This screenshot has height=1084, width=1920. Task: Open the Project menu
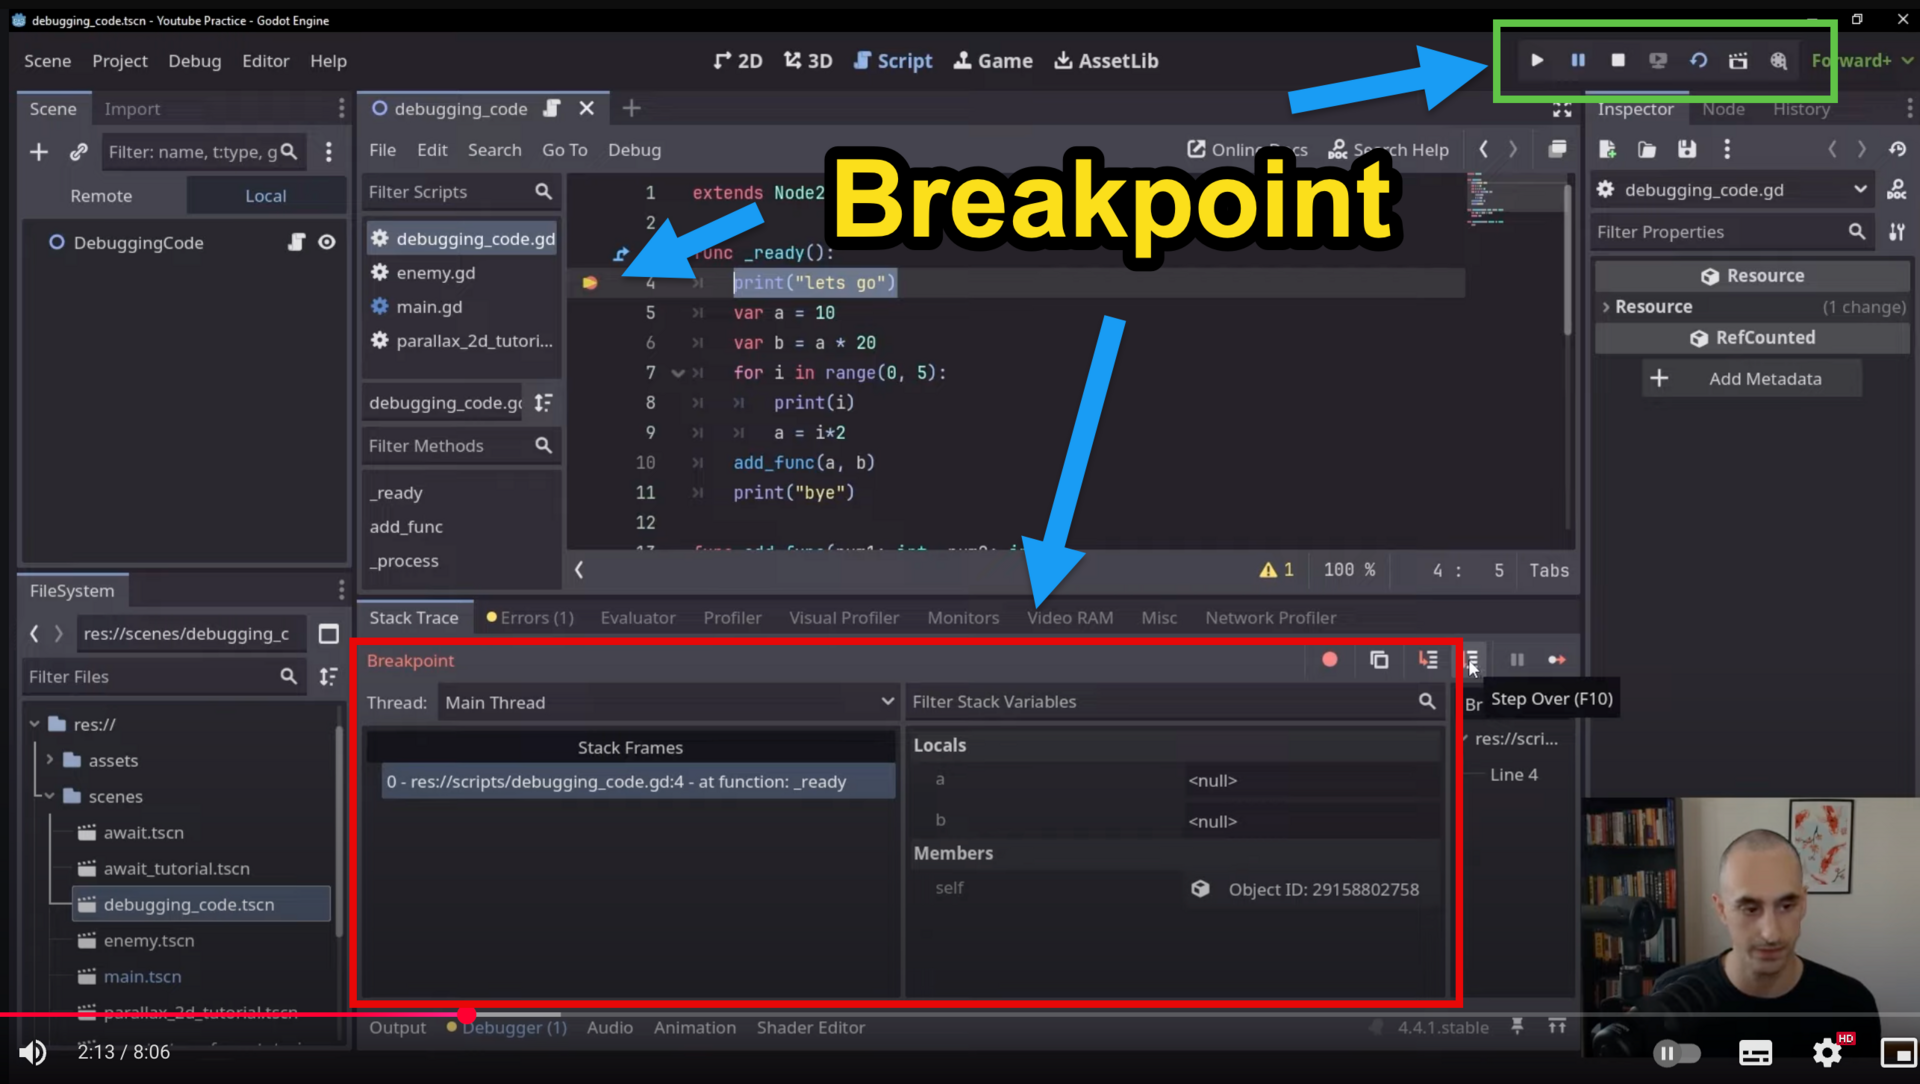(120, 61)
